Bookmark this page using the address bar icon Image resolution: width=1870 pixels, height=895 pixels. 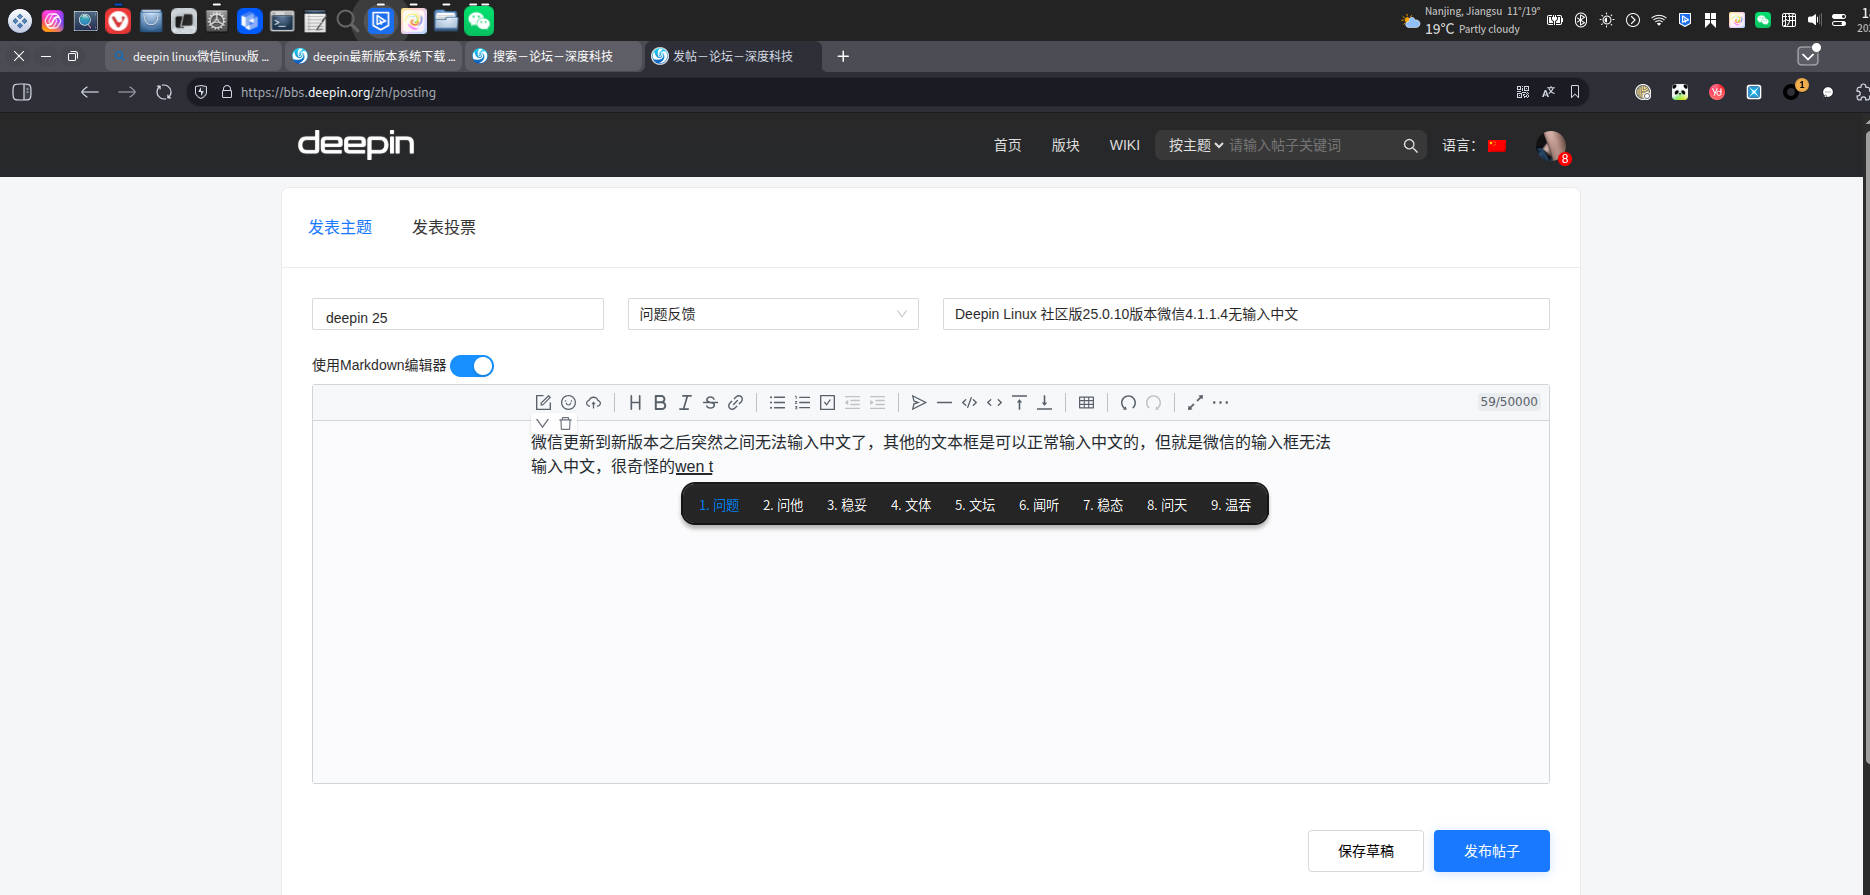(1575, 92)
